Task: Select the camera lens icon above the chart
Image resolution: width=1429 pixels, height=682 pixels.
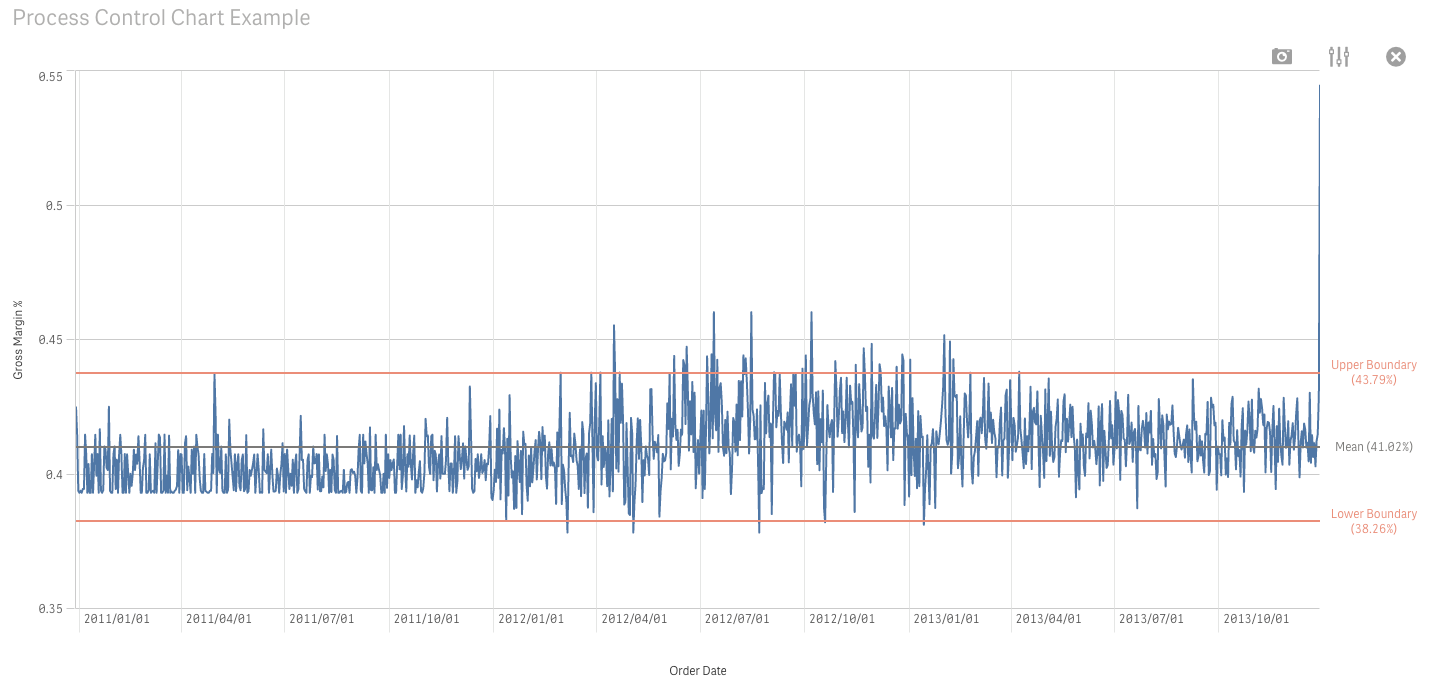Action: click(1281, 56)
